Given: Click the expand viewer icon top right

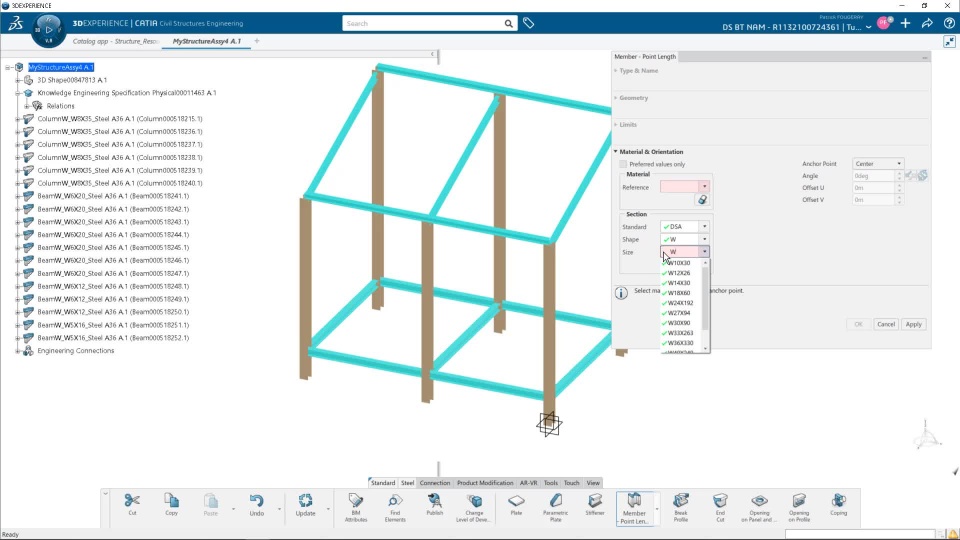Looking at the screenshot, I should coord(950,42).
